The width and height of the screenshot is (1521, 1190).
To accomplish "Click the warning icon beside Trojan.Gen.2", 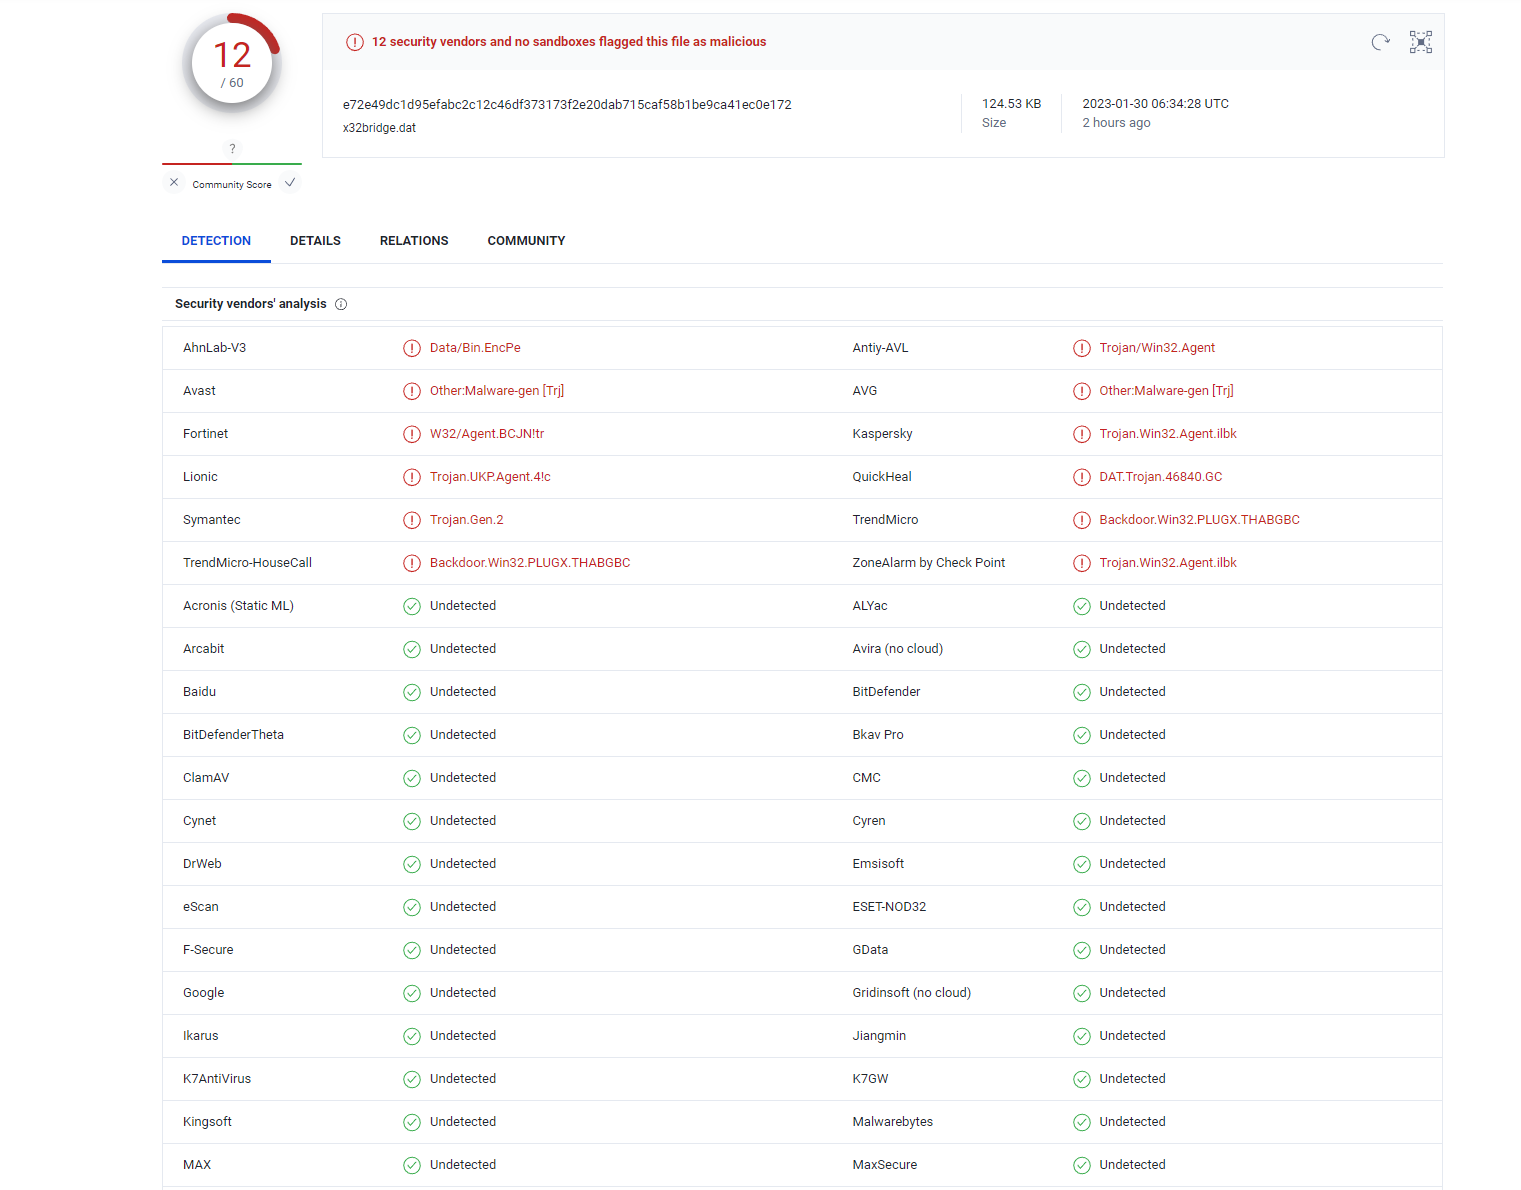I will coord(412,520).
